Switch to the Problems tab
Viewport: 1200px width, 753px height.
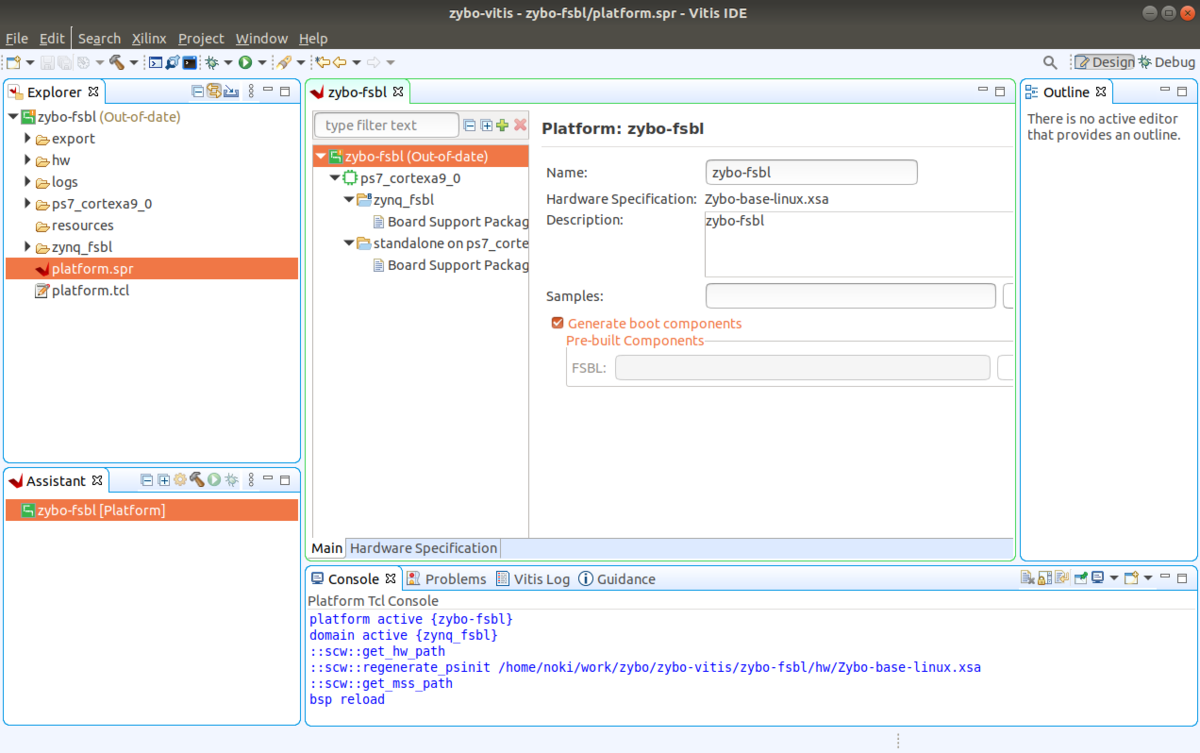[x=447, y=579]
